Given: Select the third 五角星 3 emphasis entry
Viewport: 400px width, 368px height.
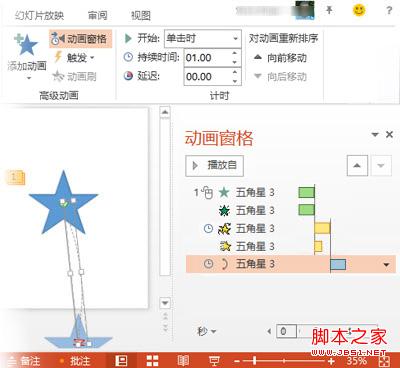Looking at the screenshot, I should click(290, 228).
